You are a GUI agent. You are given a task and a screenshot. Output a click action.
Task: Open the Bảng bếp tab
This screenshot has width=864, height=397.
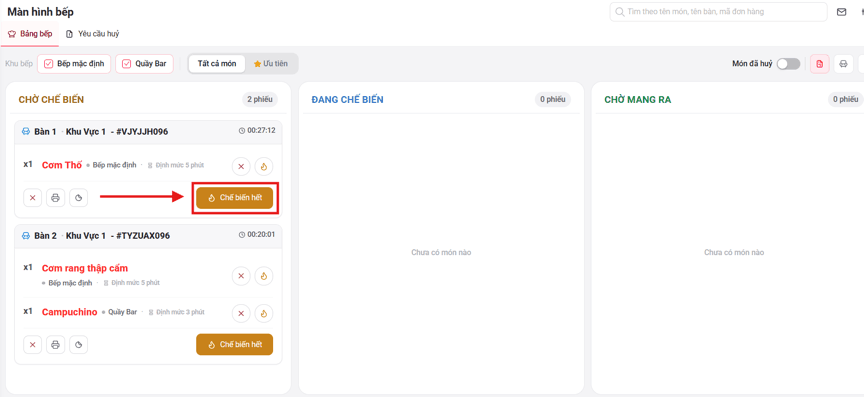click(x=30, y=34)
